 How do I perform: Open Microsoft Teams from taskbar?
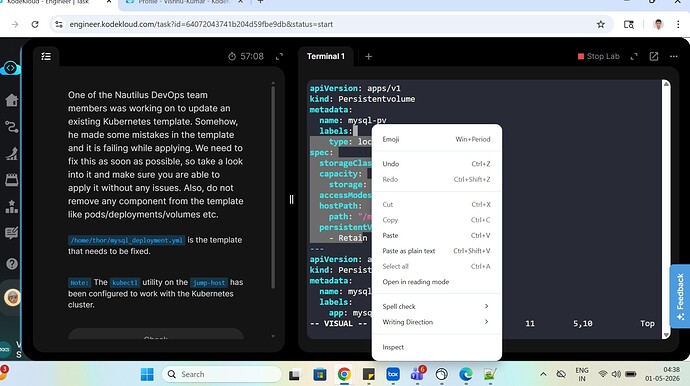click(418, 375)
